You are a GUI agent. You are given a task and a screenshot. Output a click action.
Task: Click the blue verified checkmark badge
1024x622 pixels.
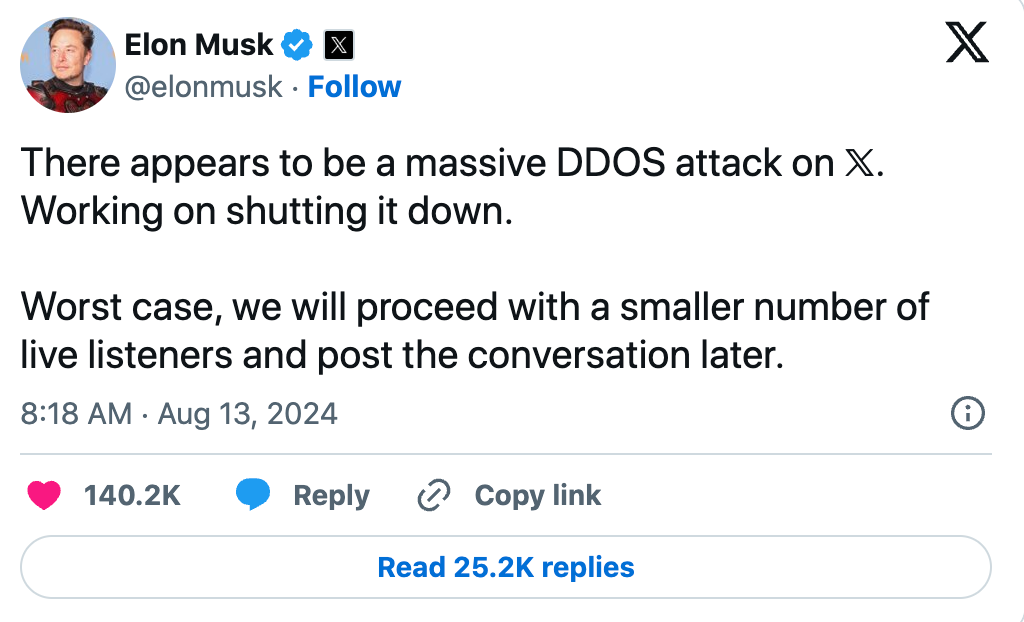(x=296, y=45)
